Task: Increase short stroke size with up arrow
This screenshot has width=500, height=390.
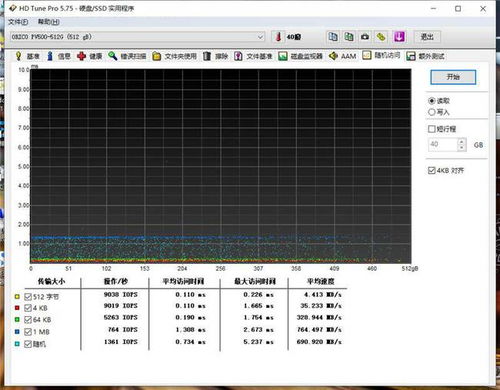Action: (x=462, y=141)
